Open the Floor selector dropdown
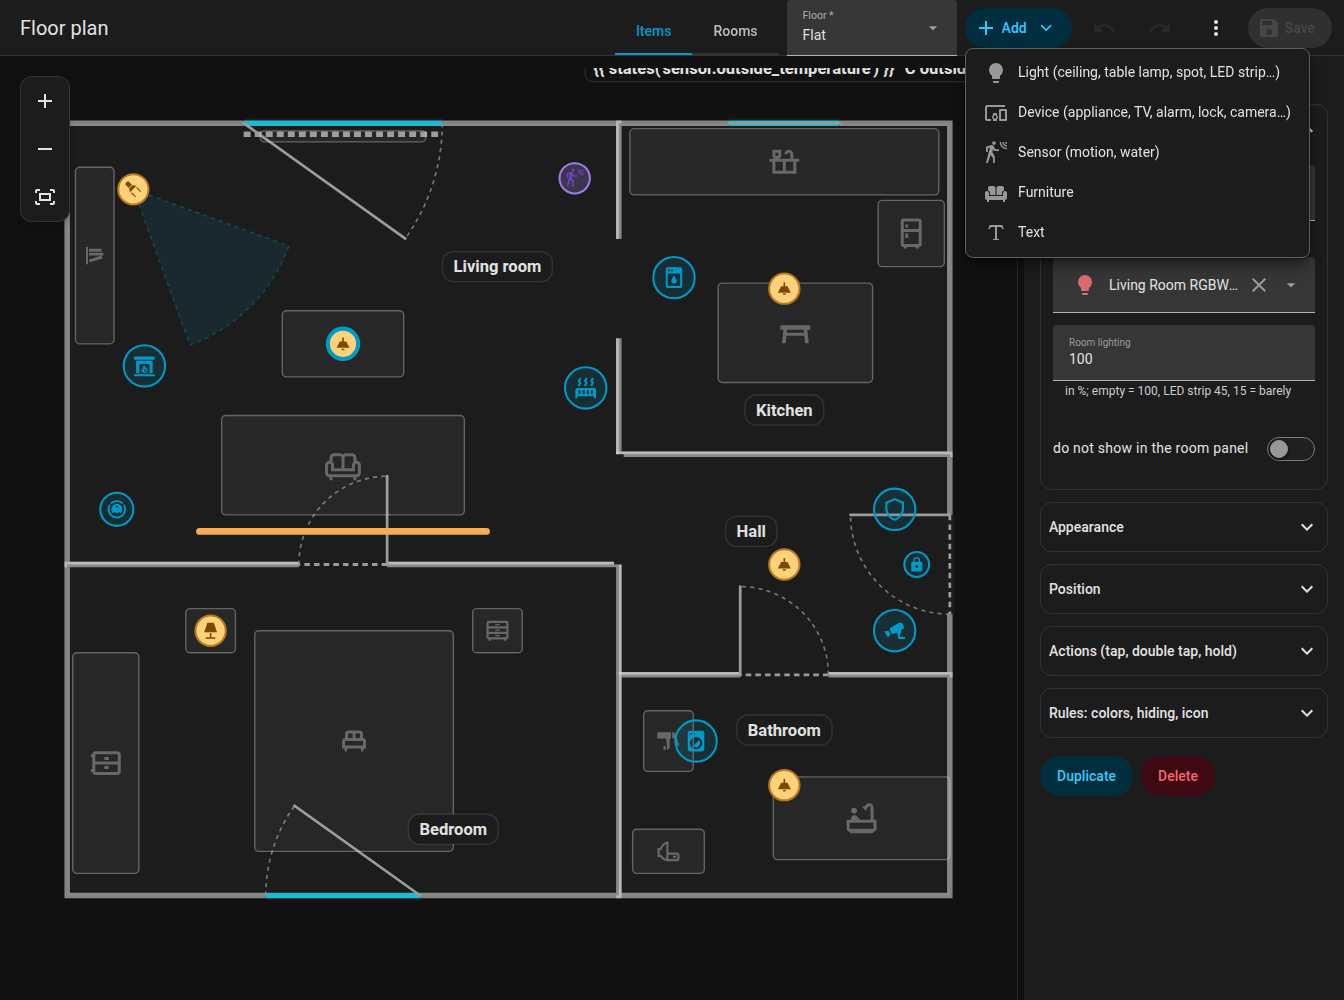Screen dimensions: 1344x1000 (870, 28)
